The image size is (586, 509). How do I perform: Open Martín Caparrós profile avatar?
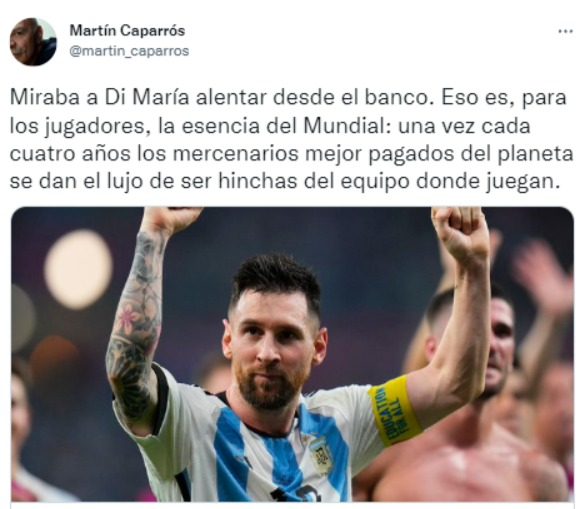[33, 41]
